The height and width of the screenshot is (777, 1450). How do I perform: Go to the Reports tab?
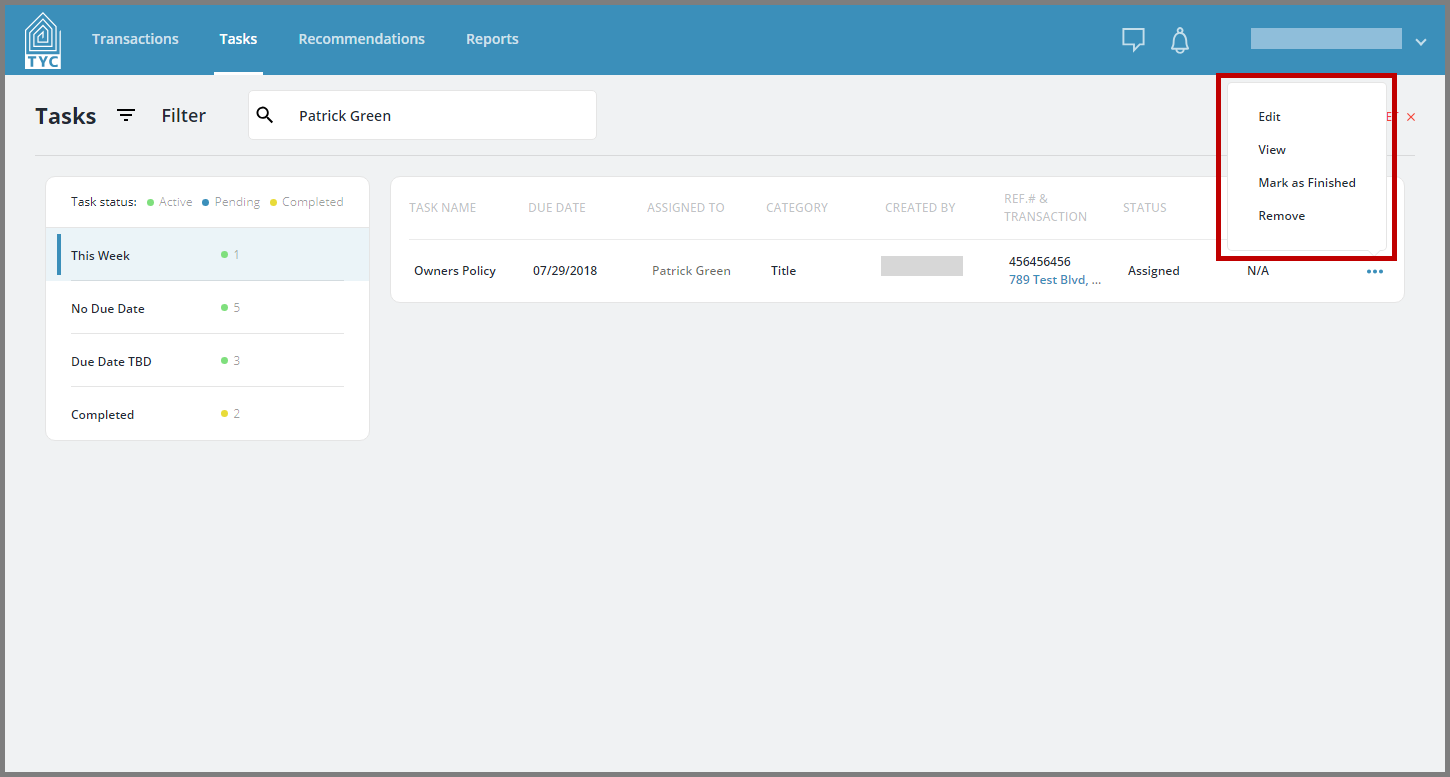[x=492, y=39]
